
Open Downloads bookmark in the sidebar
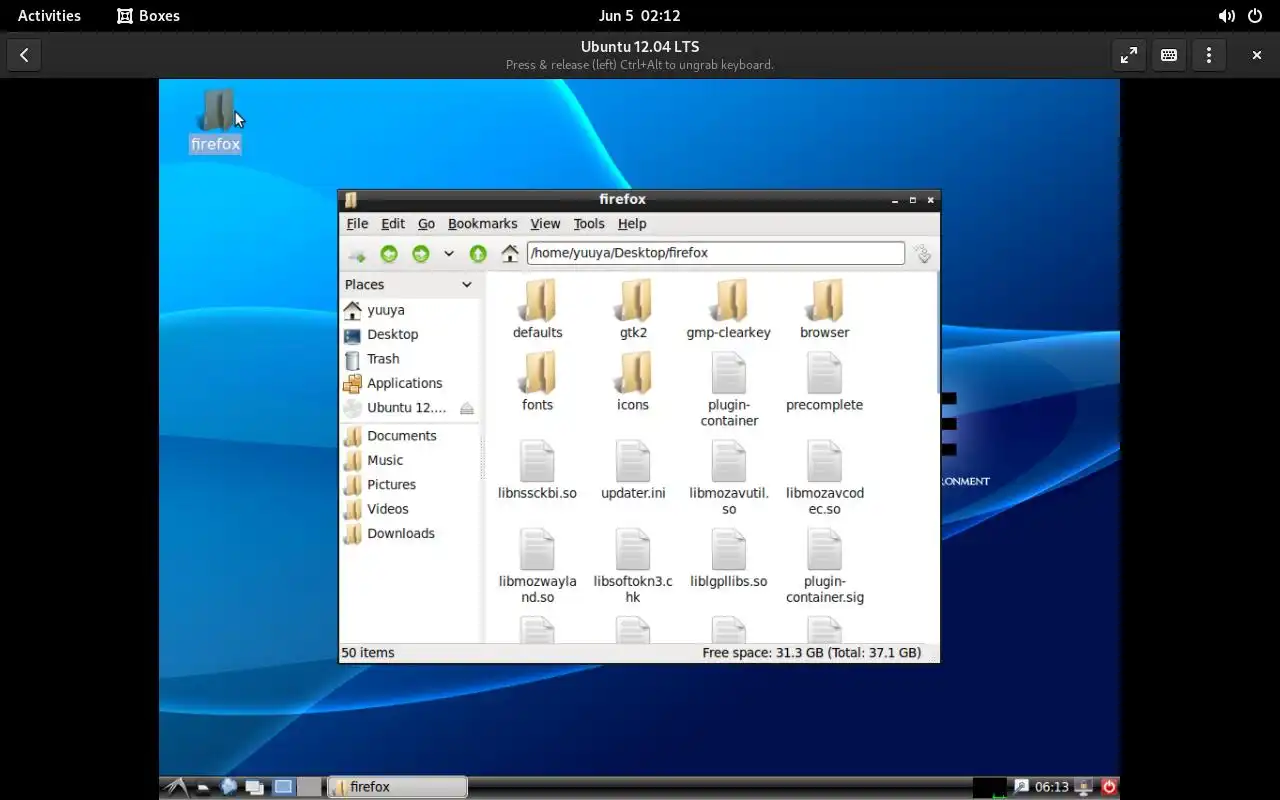[x=410, y=534]
